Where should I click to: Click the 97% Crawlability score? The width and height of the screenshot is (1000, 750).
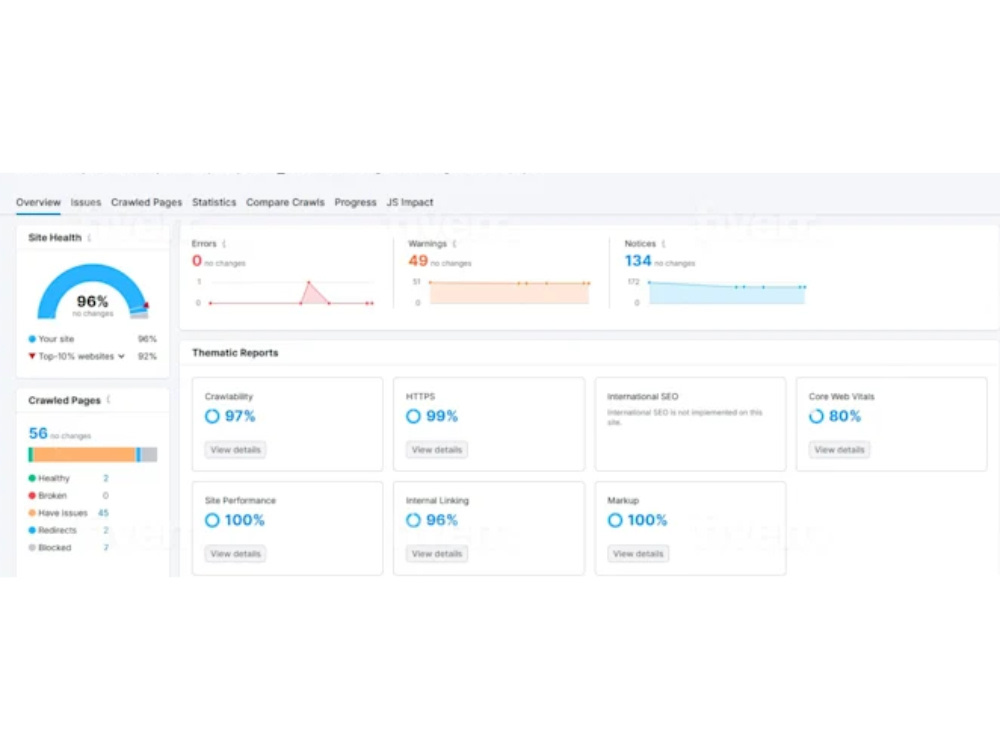pyautogui.click(x=240, y=416)
